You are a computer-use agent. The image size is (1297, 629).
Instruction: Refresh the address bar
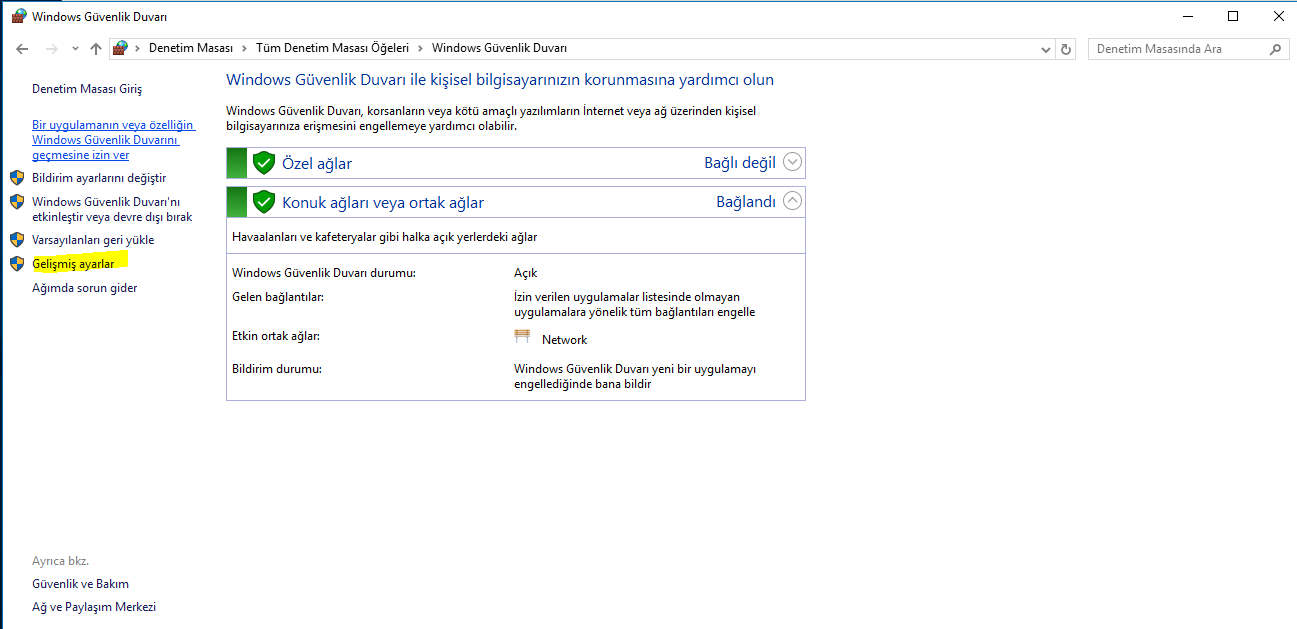(1066, 49)
